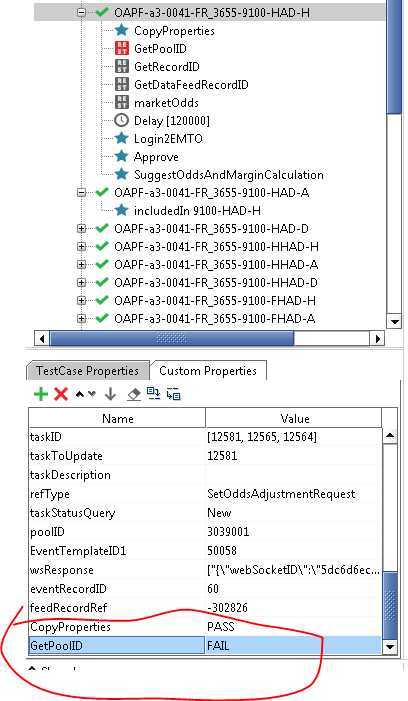Select the eventRecordID property name
The height and width of the screenshot is (701, 408).
(x=68, y=589)
